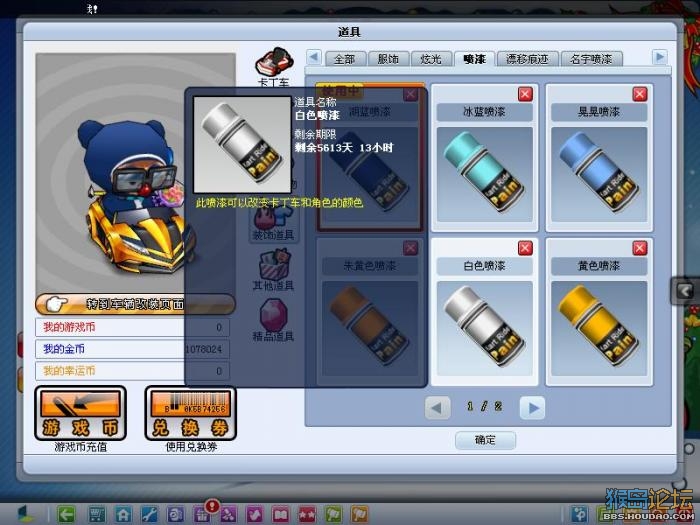Click the 剩余5613天 13小时 remaining time text

pos(344,148)
